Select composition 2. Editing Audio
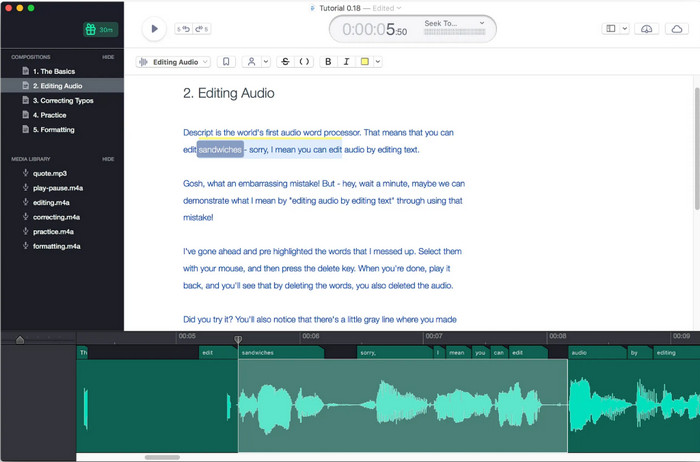The image size is (700, 462). (62, 86)
